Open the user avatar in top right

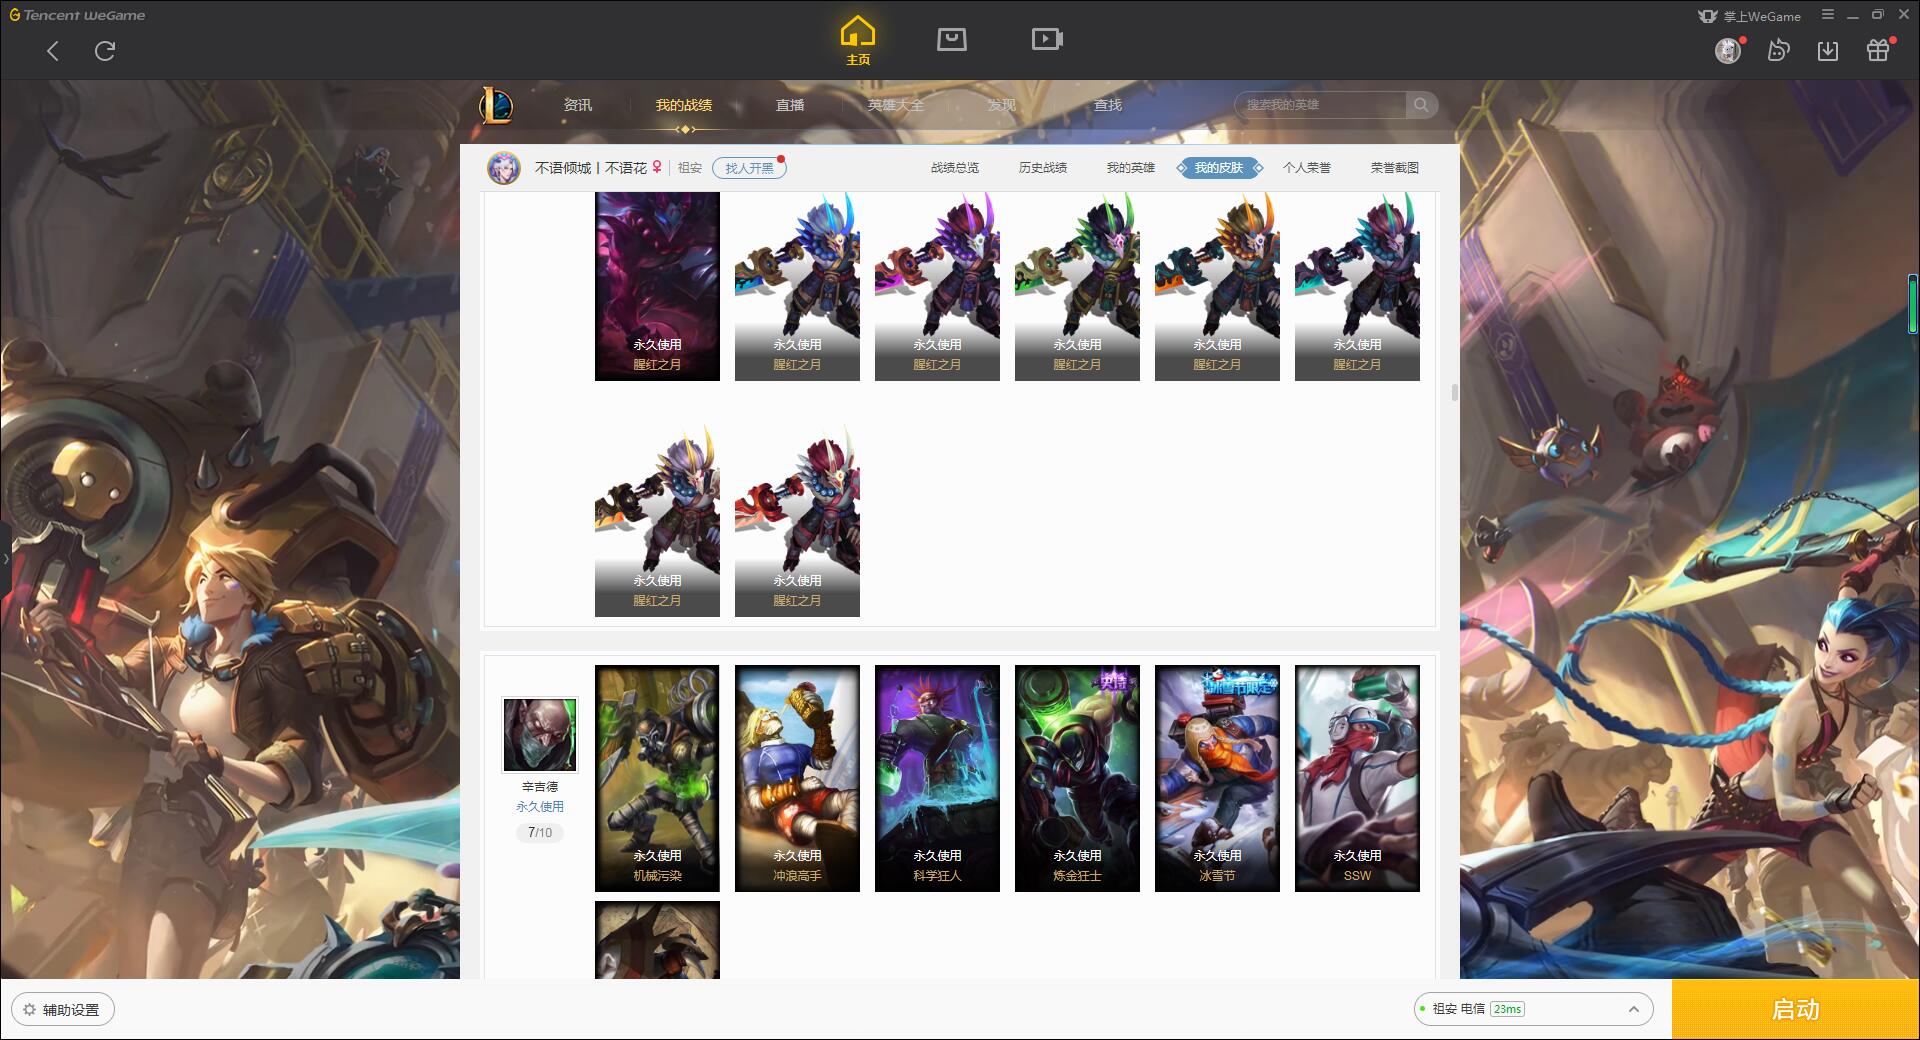pyautogui.click(x=1728, y=50)
